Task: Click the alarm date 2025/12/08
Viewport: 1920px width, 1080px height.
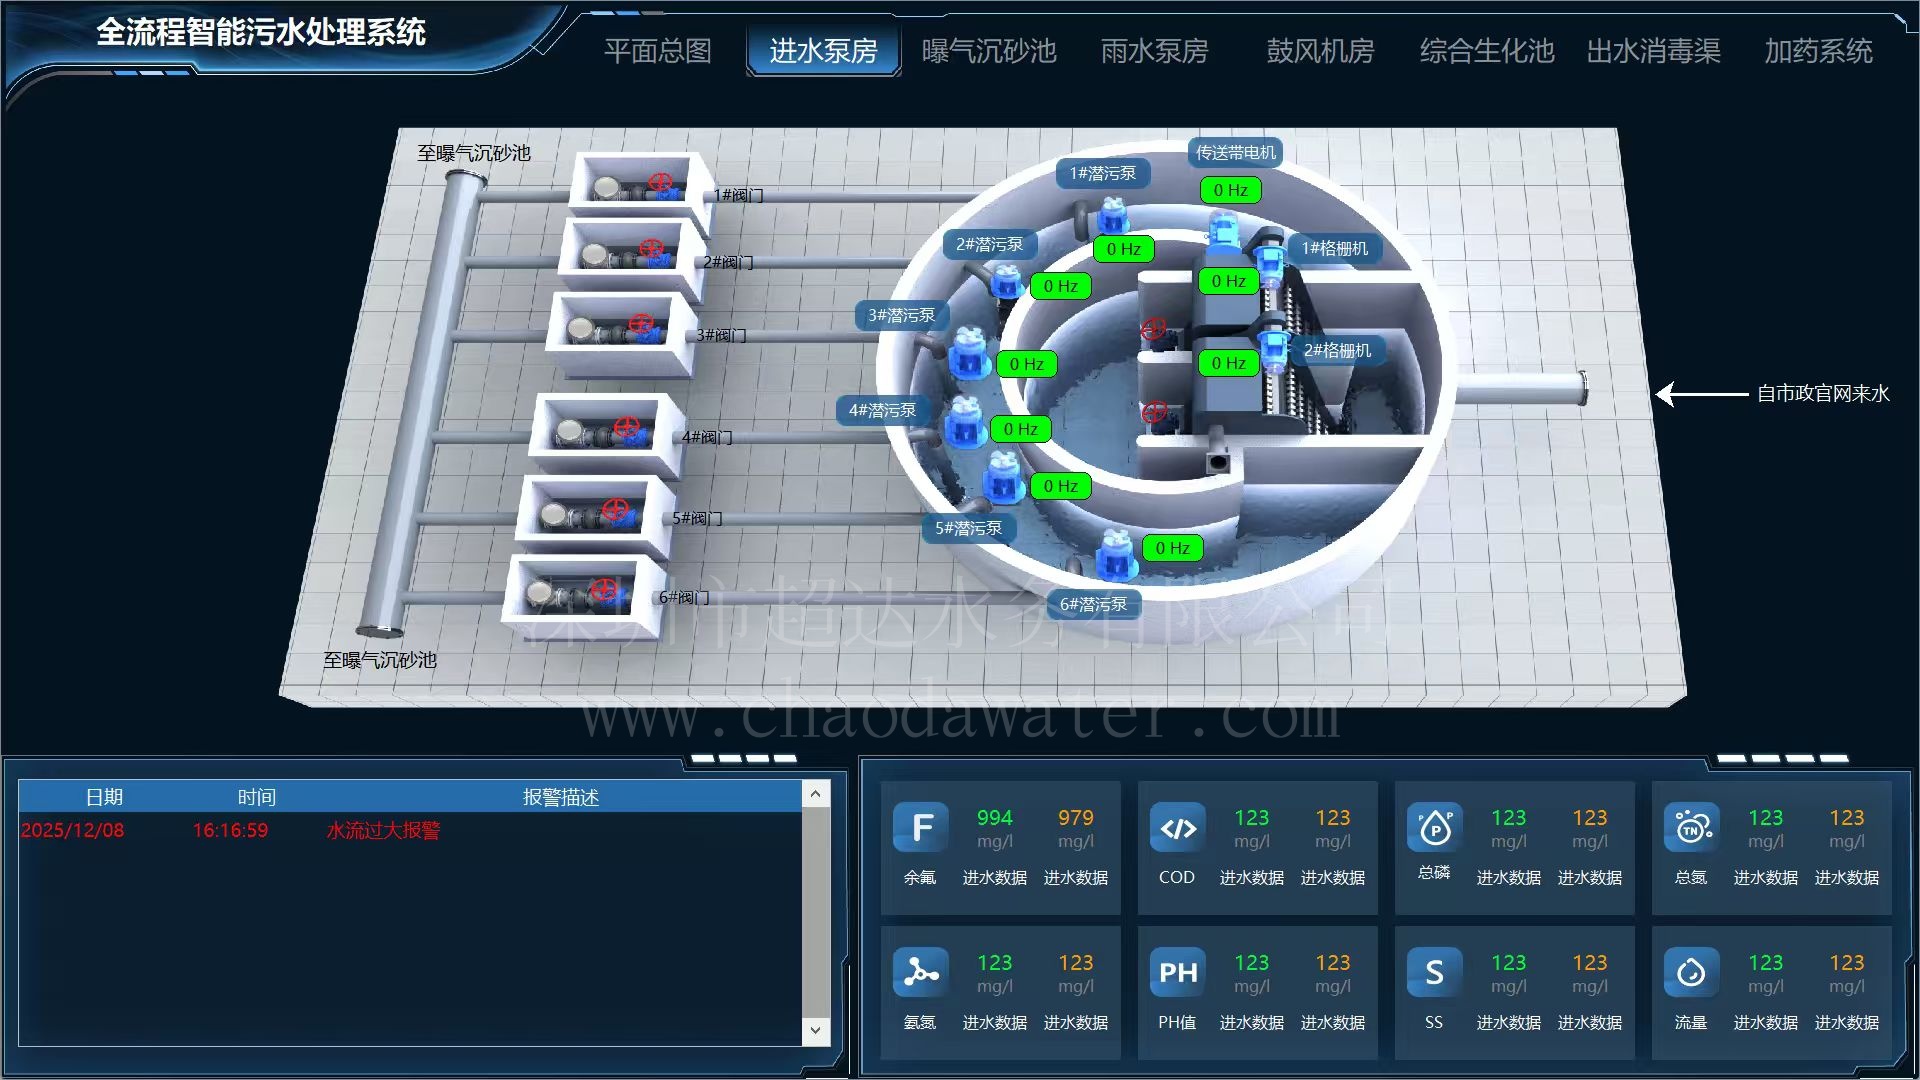Action: [72, 830]
